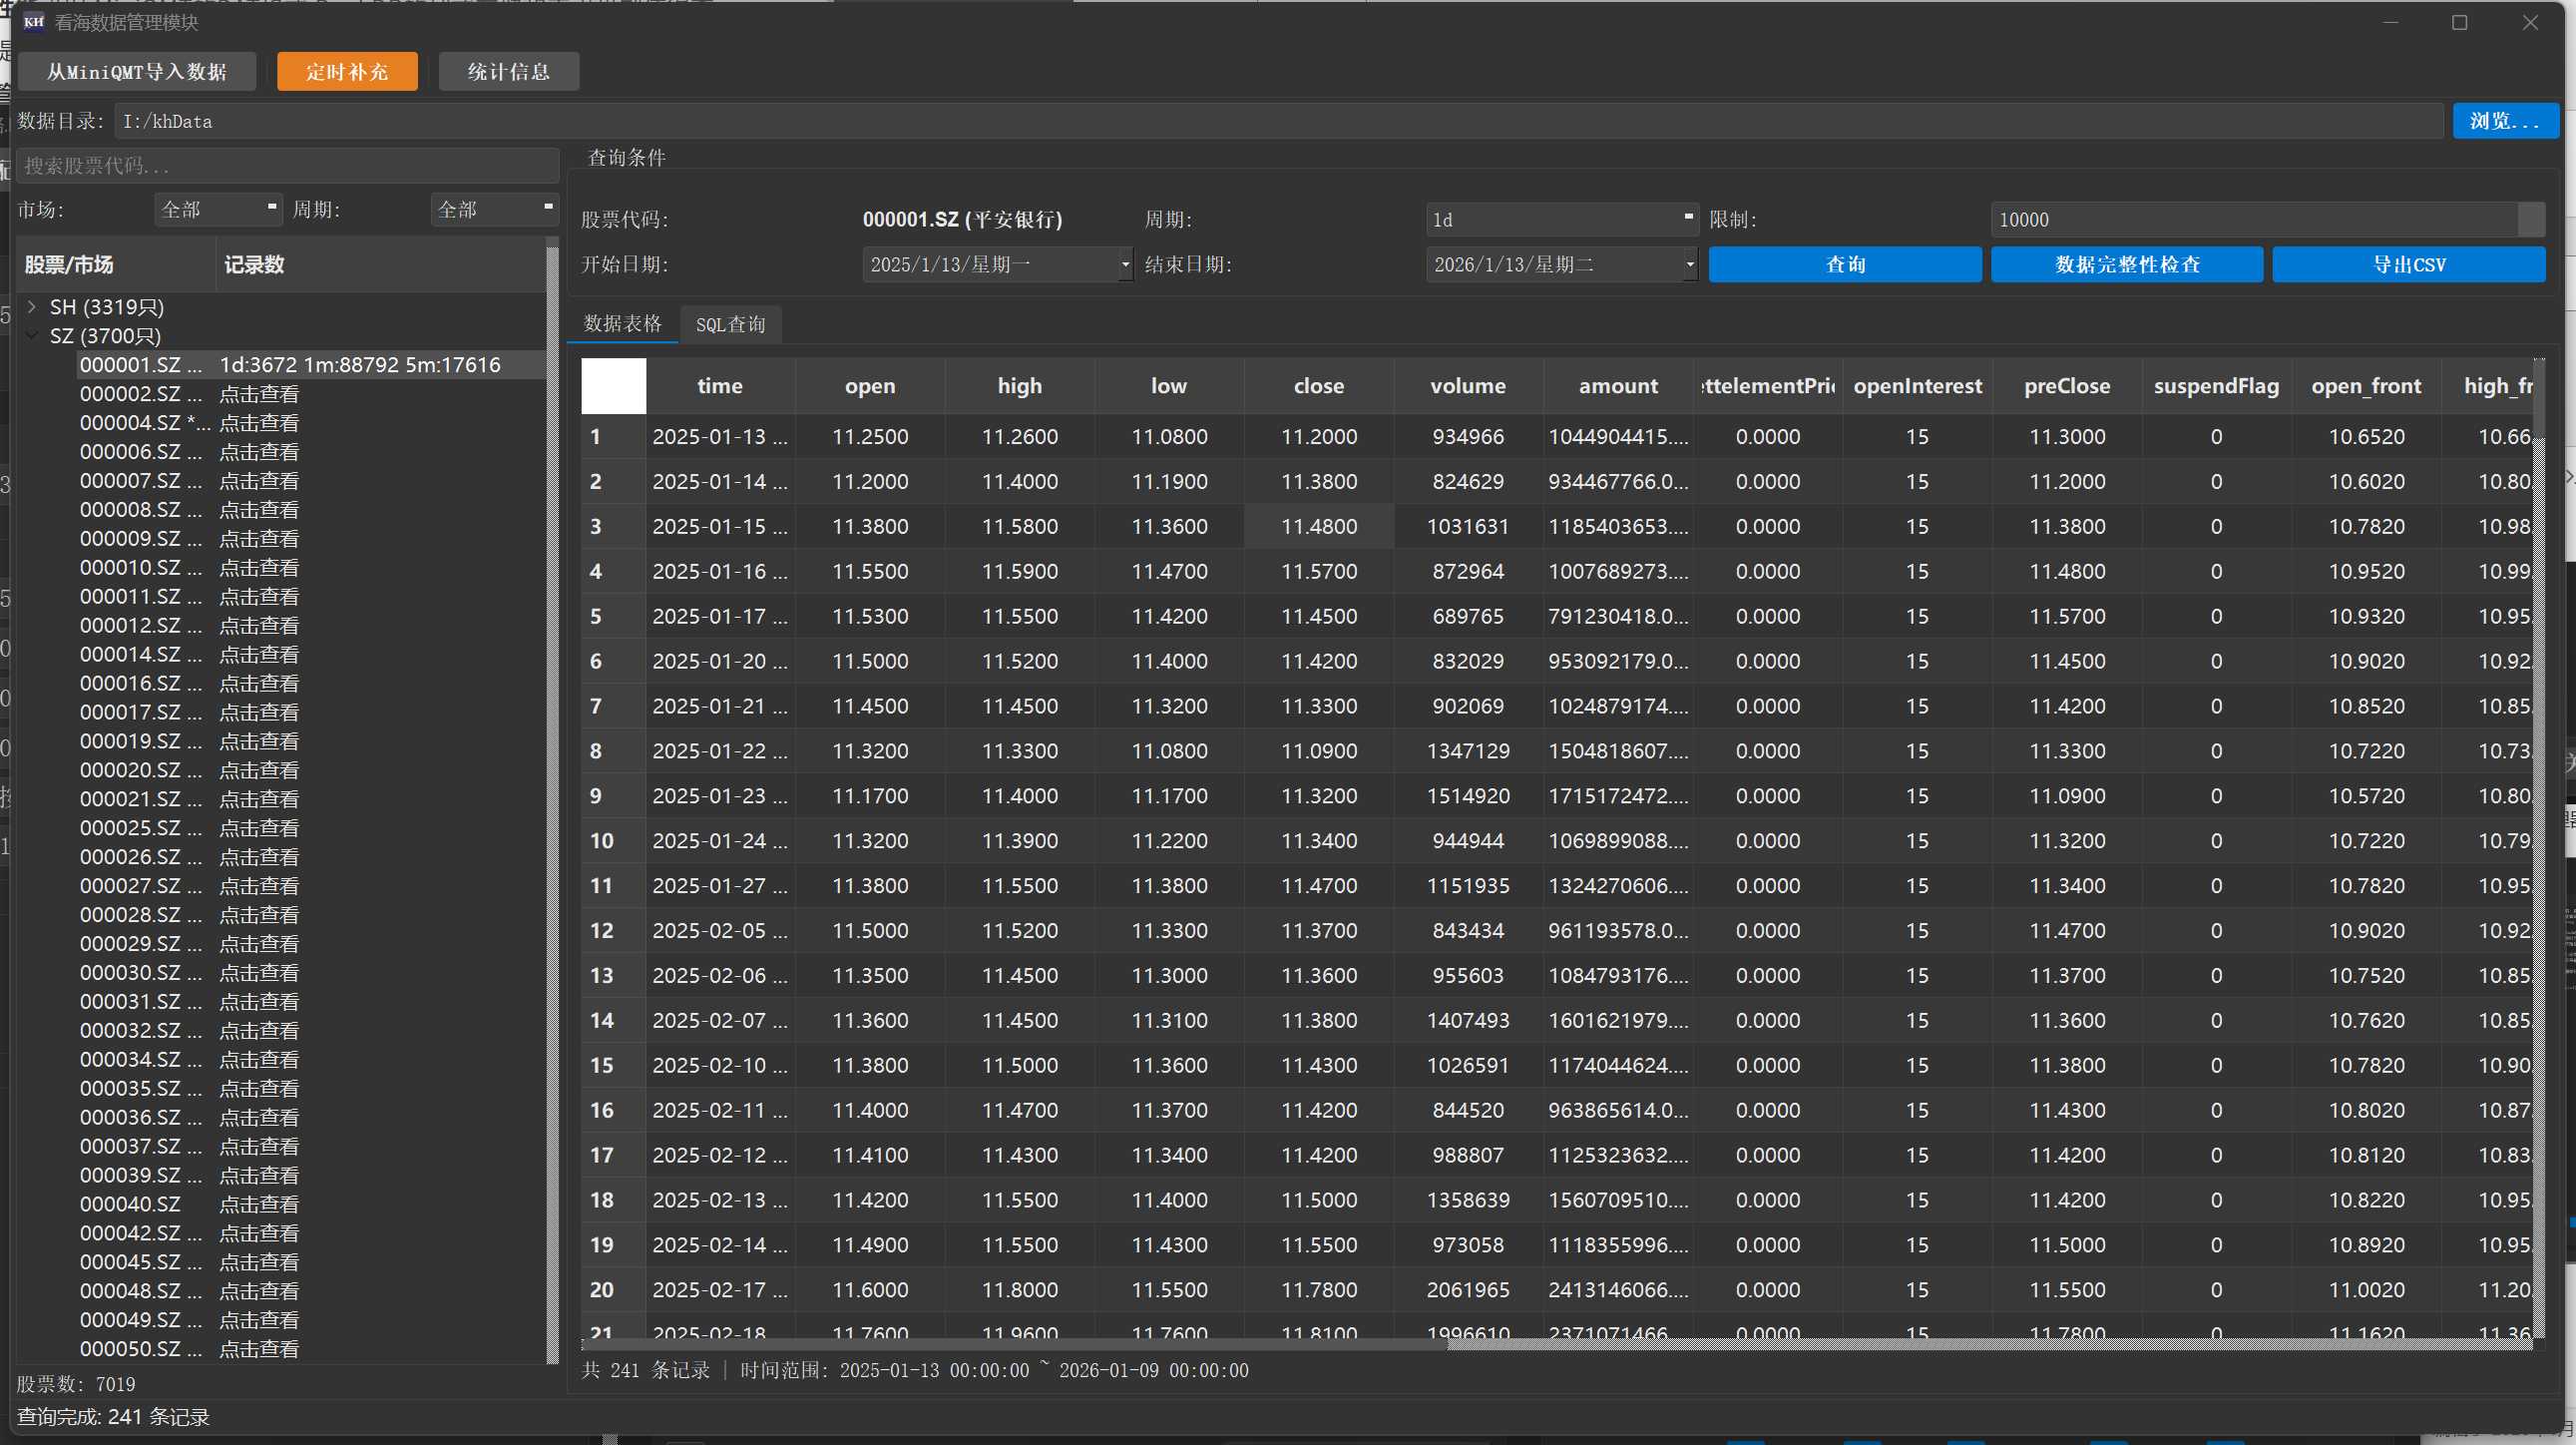Click the minimize window button
This screenshot has height=1445, width=2576.
coord(2390,22)
